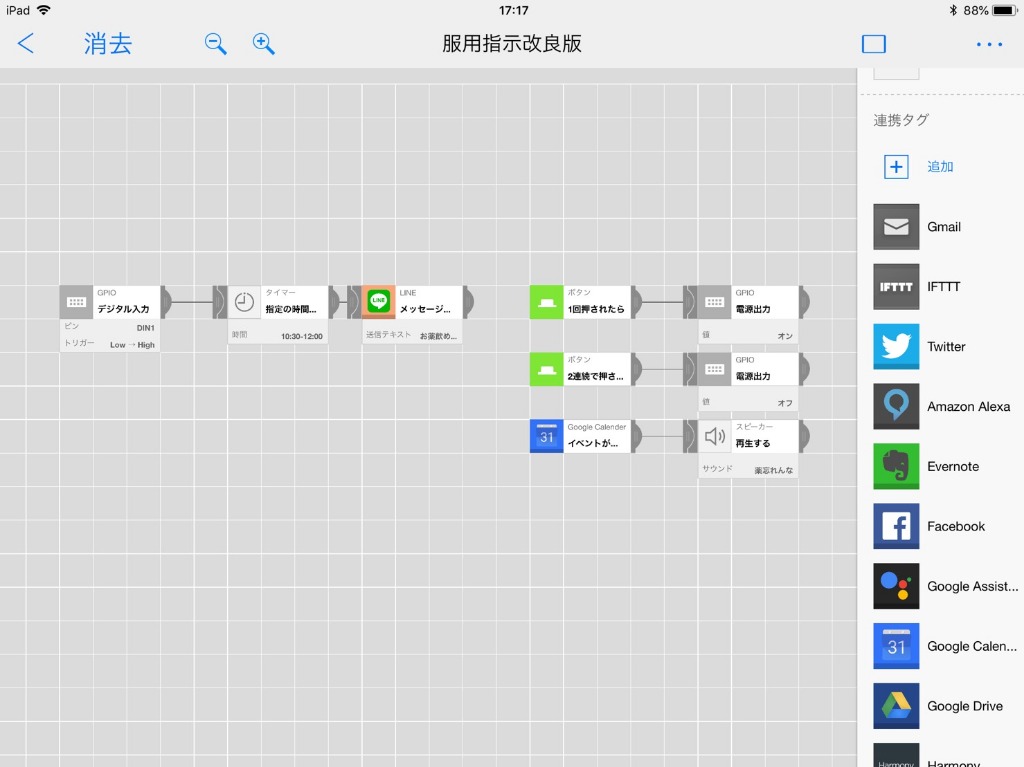The width and height of the screenshot is (1024, 767).
Task: Tap the オン value of 電源出力
Action: tap(785, 336)
